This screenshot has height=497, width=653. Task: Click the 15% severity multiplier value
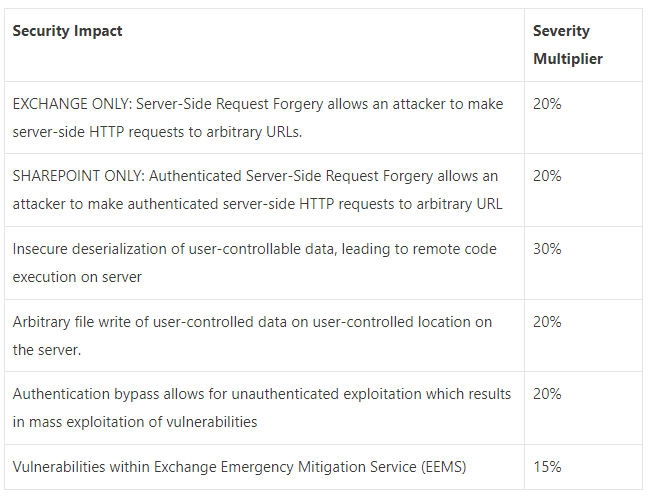point(547,467)
